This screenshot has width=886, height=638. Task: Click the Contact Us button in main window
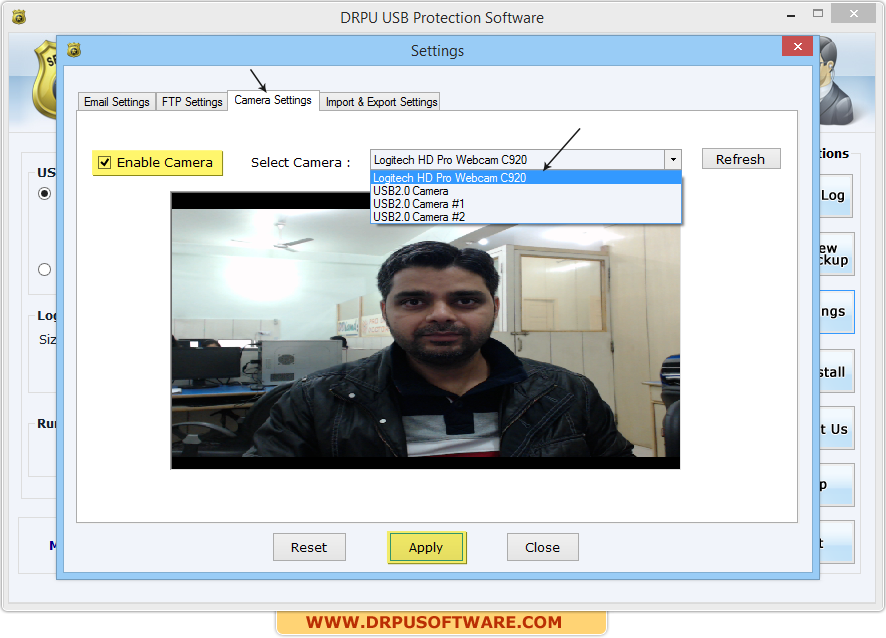point(836,428)
